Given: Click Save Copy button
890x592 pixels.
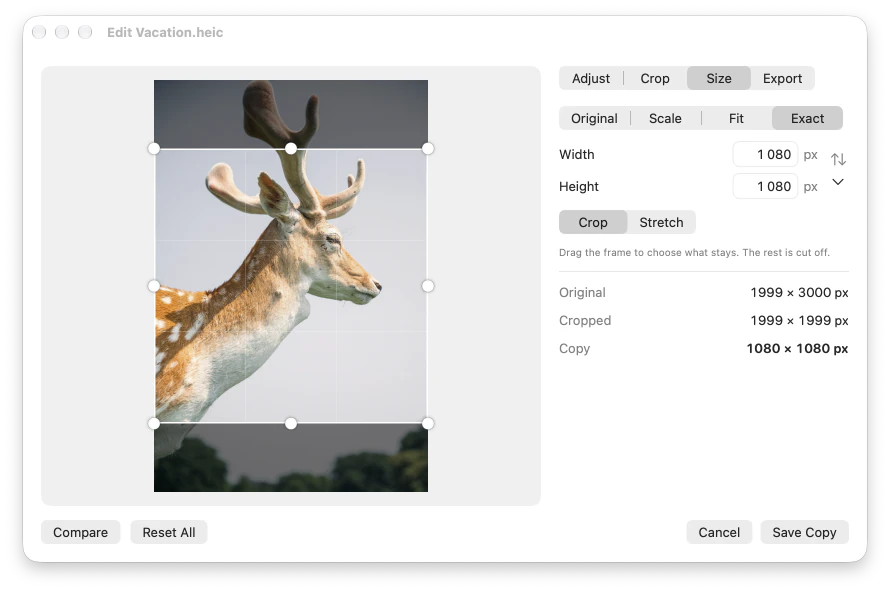Looking at the screenshot, I should point(804,532).
